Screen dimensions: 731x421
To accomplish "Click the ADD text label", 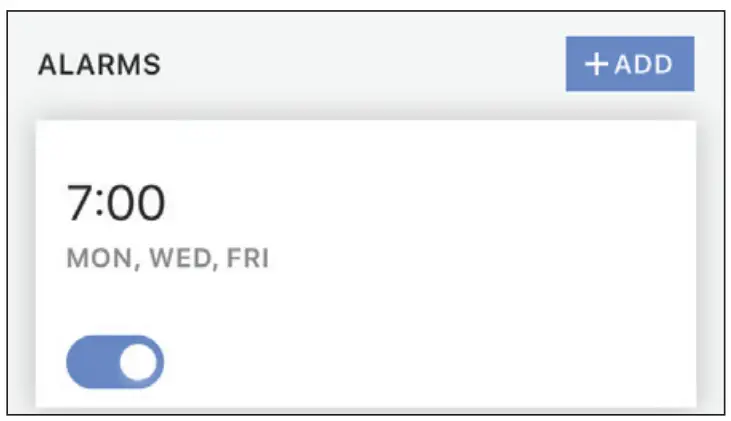I will (643, 64).
